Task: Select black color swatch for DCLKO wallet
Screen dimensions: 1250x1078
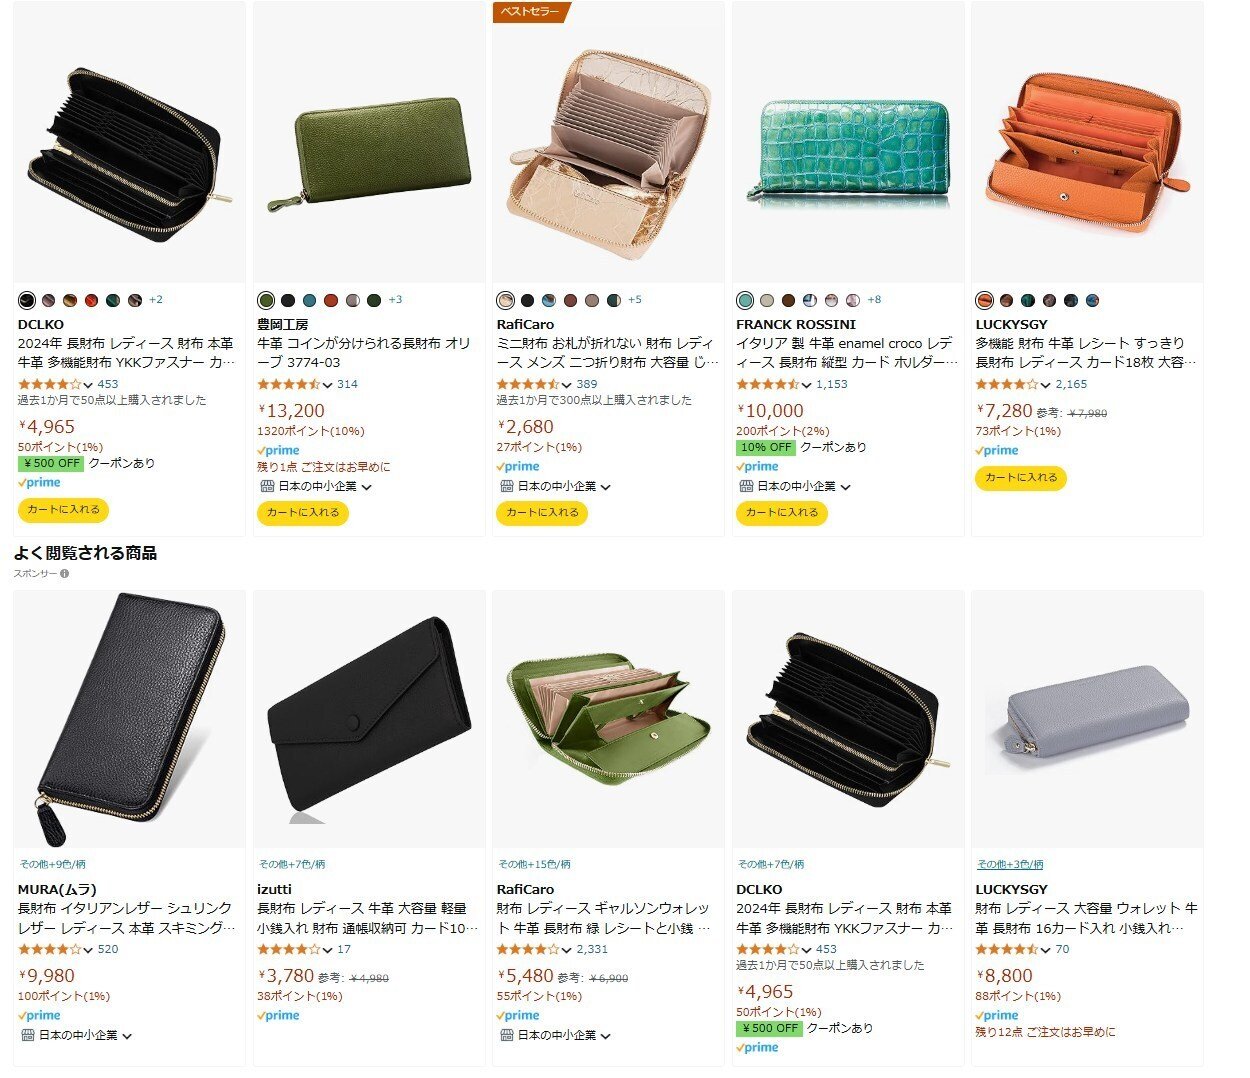Action: click(27, 300)
